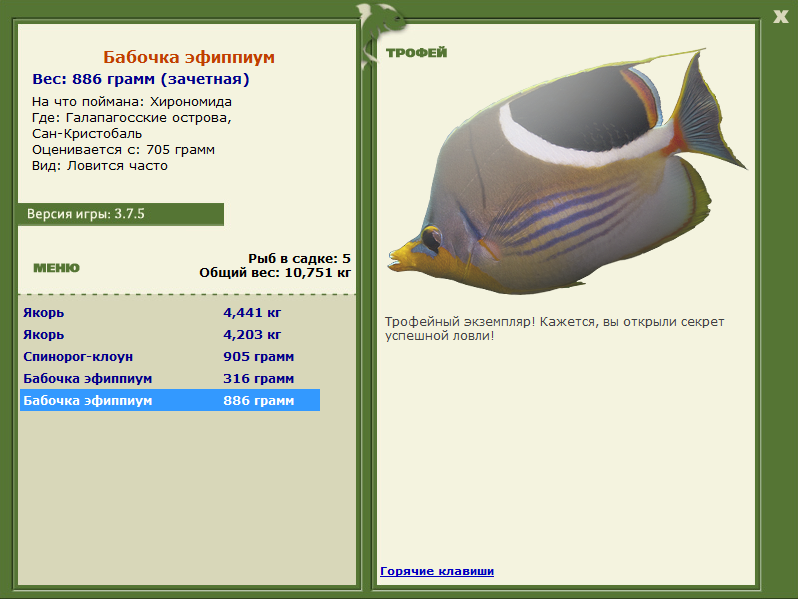The width and height of the screenshot is (798, 599).
Task: Click the Оценивается с: 705 грамм line
Action: (x=123, y=150)
